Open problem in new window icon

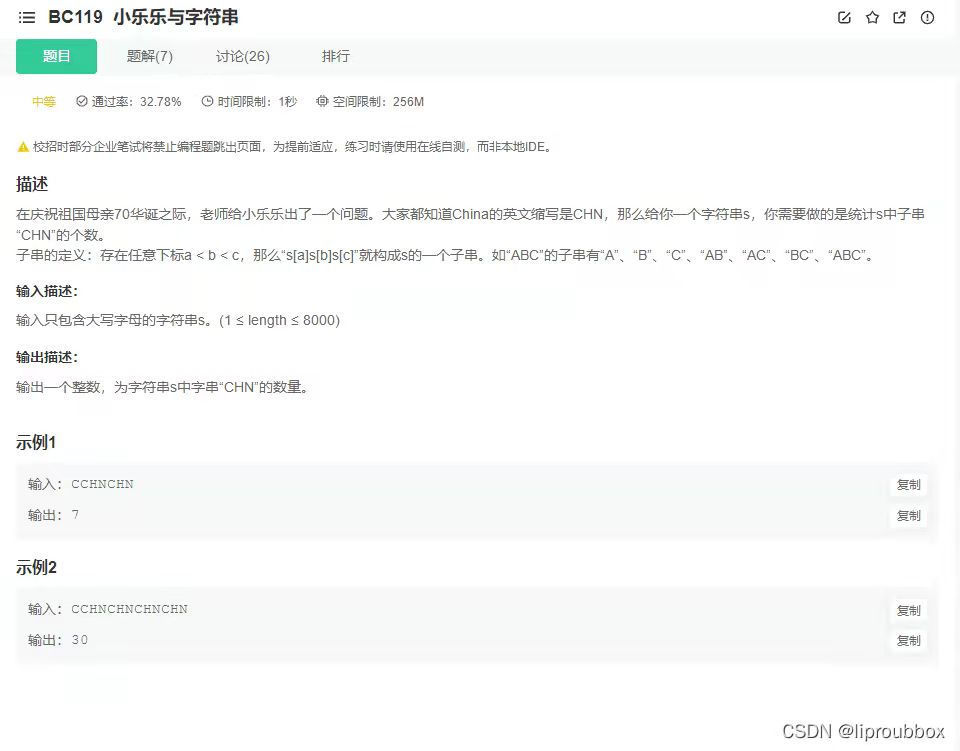[899, 18]
